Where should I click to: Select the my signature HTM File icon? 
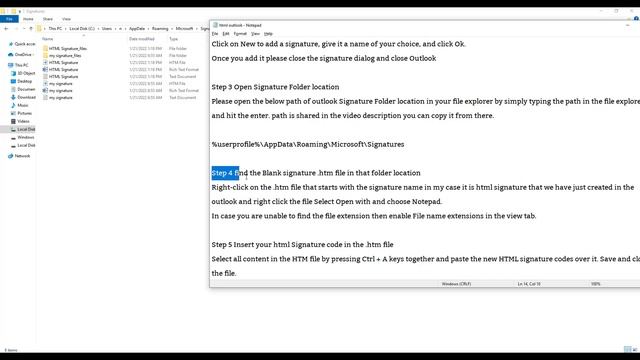coord(45,83)
